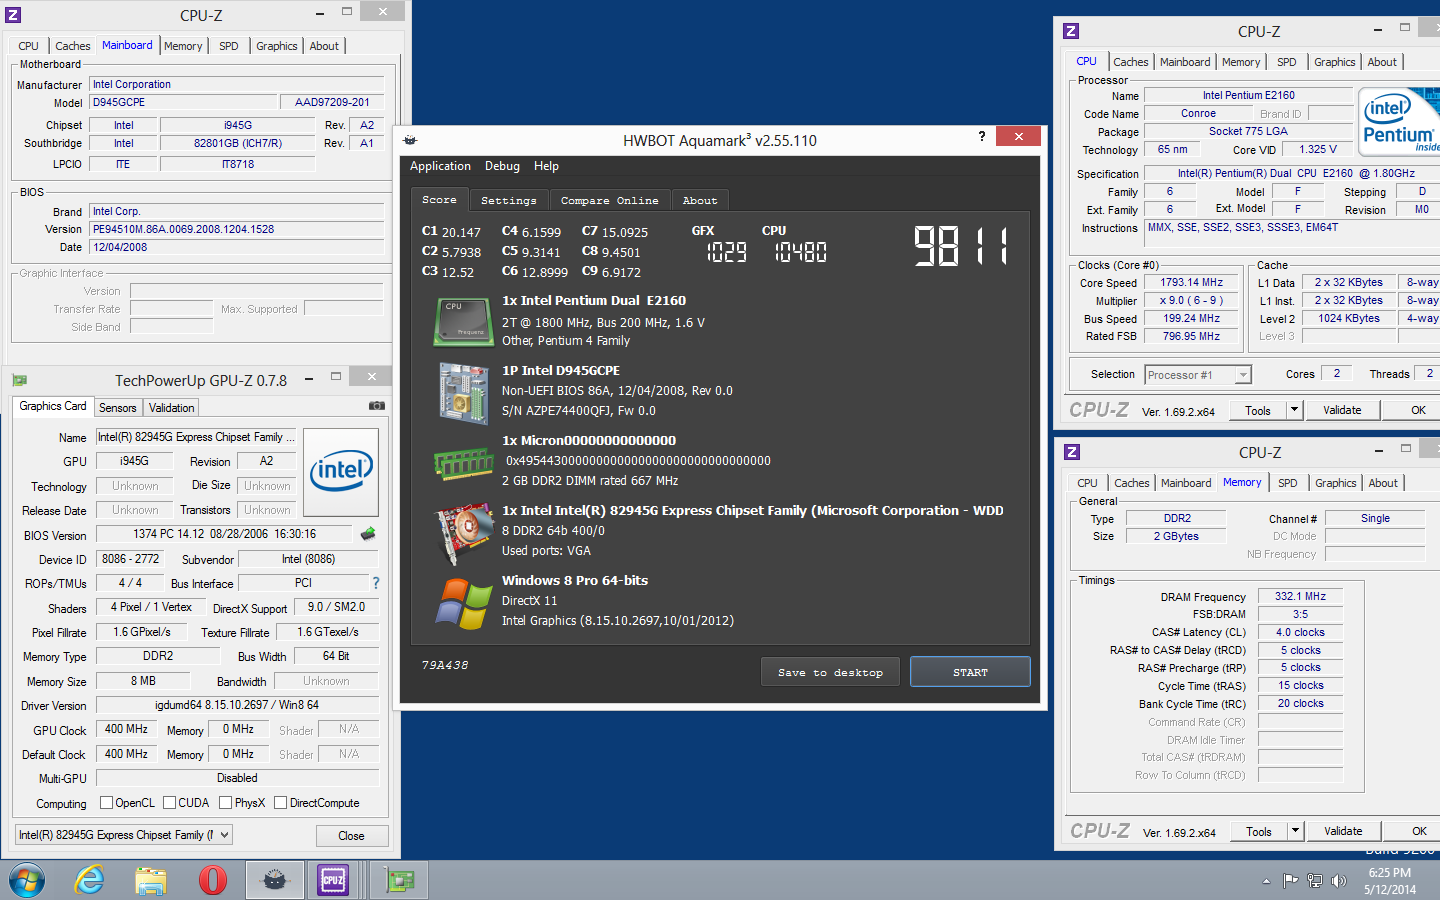Screen dimensions: 1440x900
Task: Open the Application menu in HWBOT Aquamark
Action: [x=440, y=166]
